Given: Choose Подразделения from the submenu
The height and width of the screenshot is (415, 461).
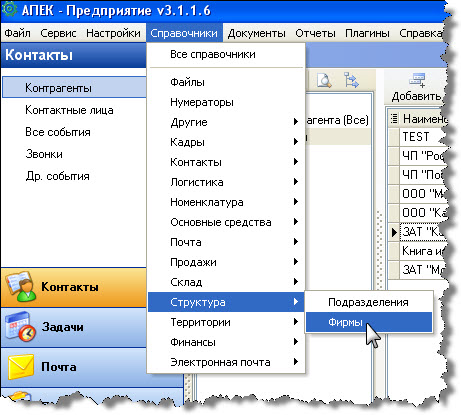Looking at the screenshot, I should tap(369, 302).
